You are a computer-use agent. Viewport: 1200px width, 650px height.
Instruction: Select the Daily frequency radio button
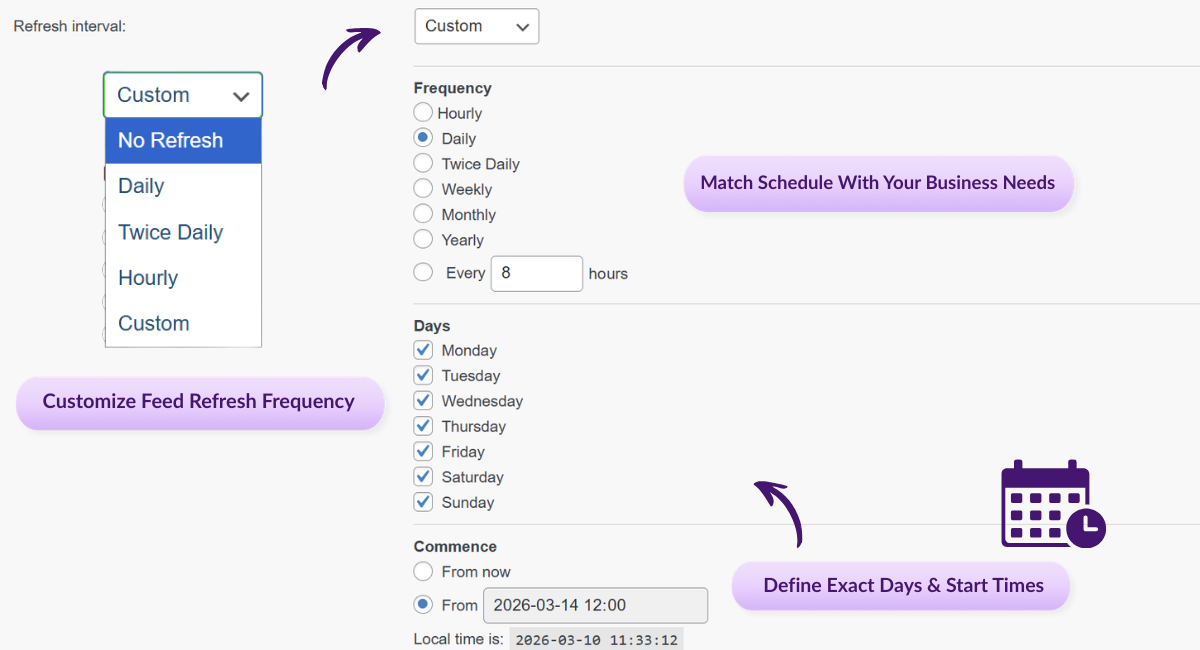pyautogui.click(x=423, y=138)
